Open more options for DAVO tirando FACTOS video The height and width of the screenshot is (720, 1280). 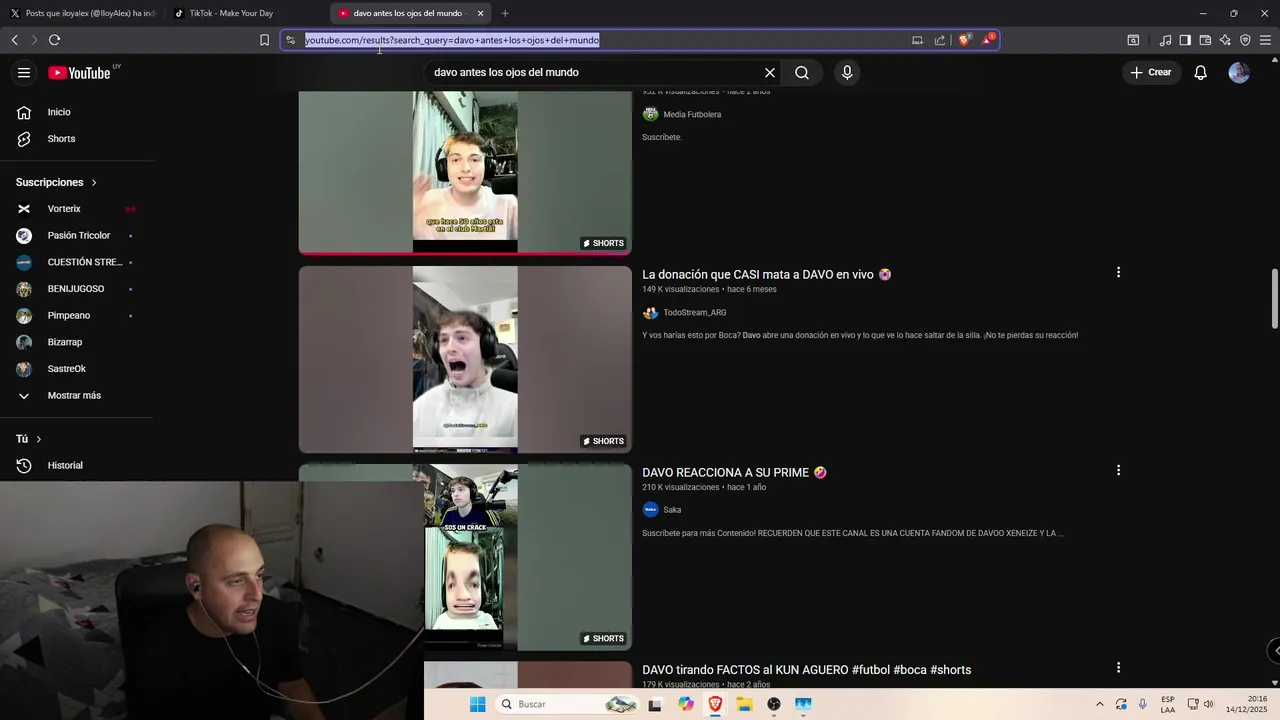(x=1118, y=667)
